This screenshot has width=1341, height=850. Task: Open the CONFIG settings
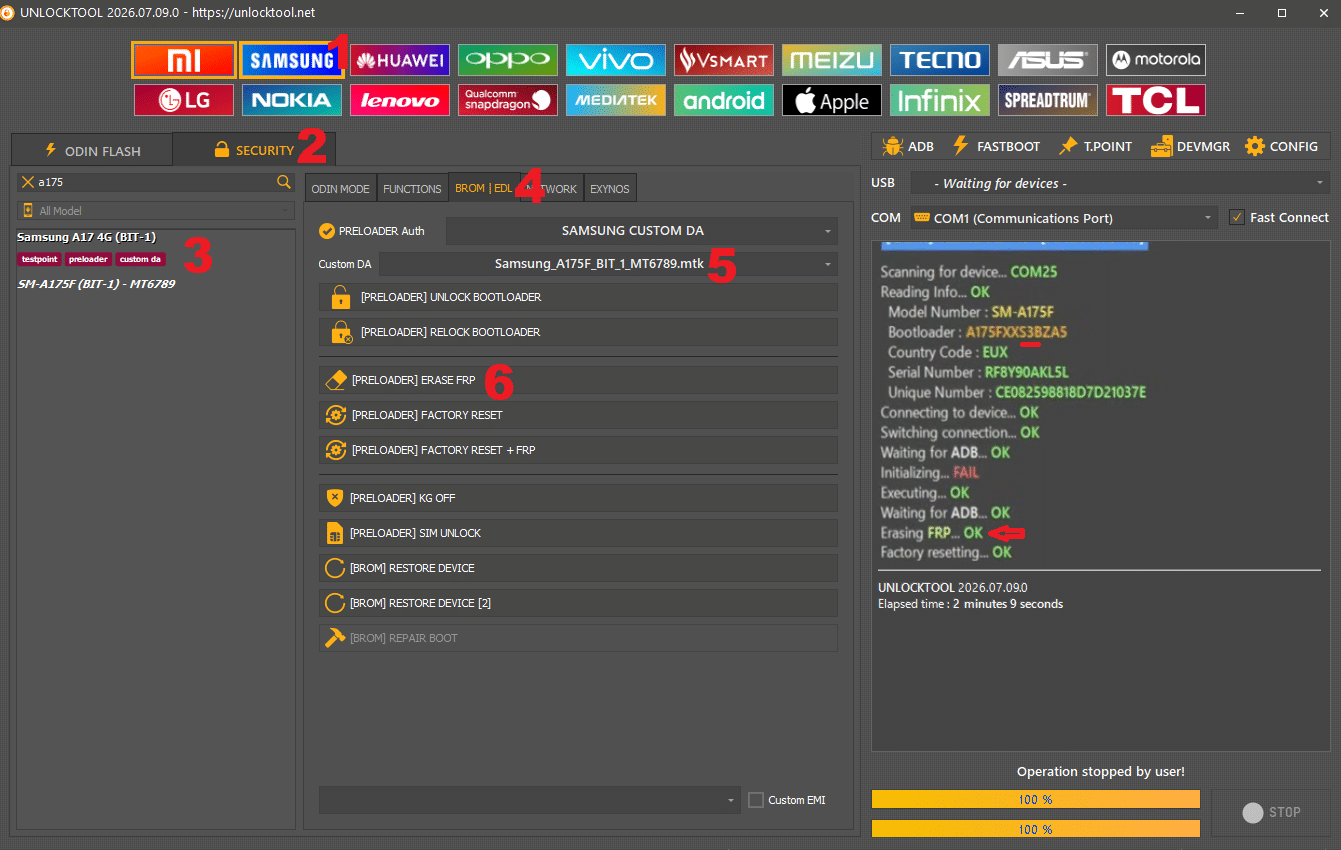coord(1281,146)
